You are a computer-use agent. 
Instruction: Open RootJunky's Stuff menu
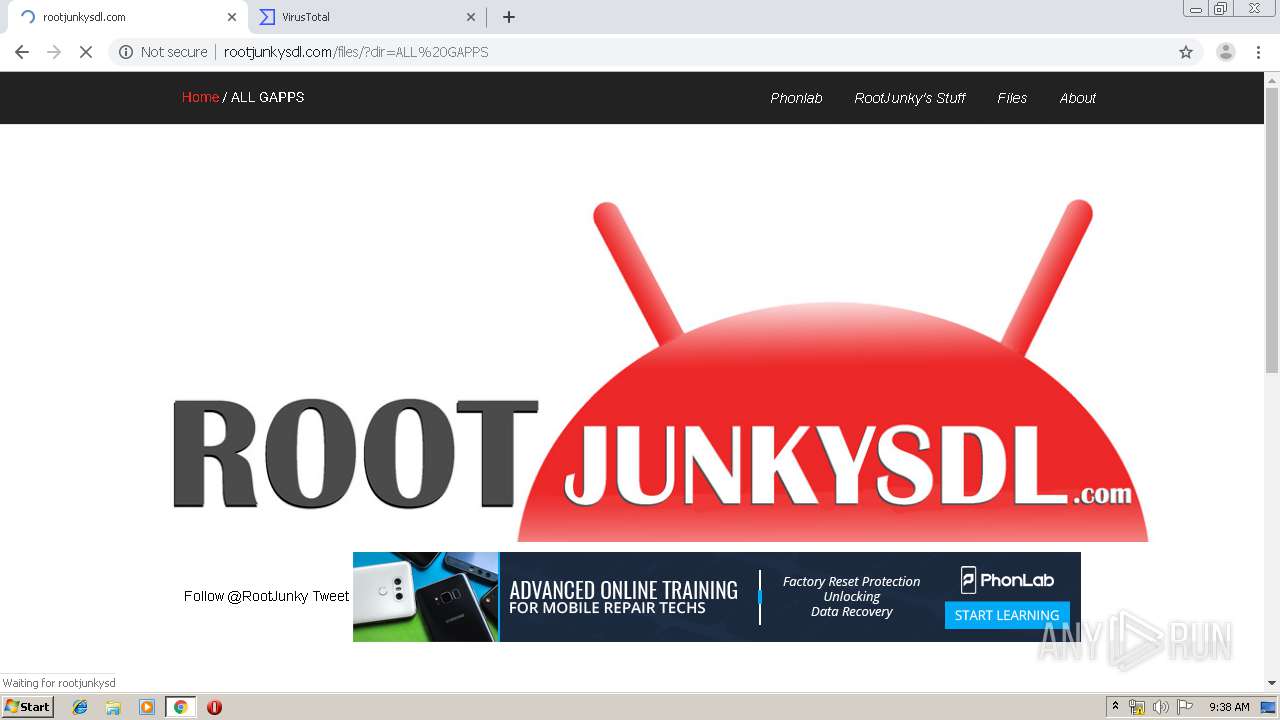[x=910, y=98]
